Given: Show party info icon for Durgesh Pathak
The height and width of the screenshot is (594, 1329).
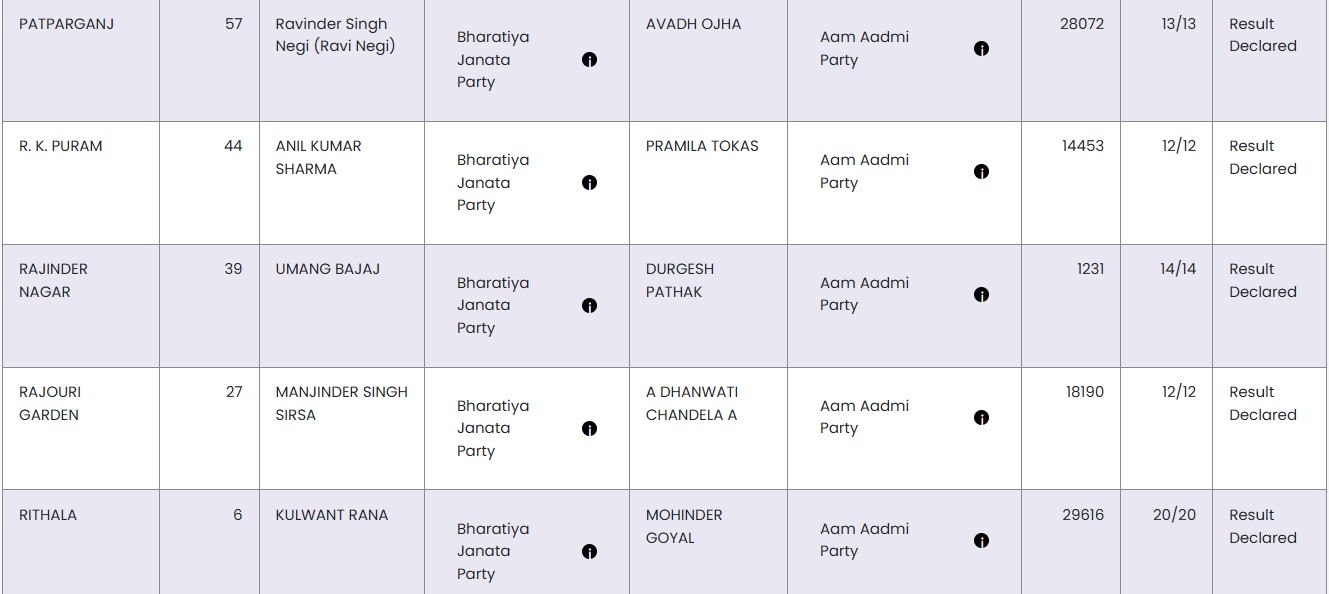Looking at the screenshot, I should coord(982,295).
